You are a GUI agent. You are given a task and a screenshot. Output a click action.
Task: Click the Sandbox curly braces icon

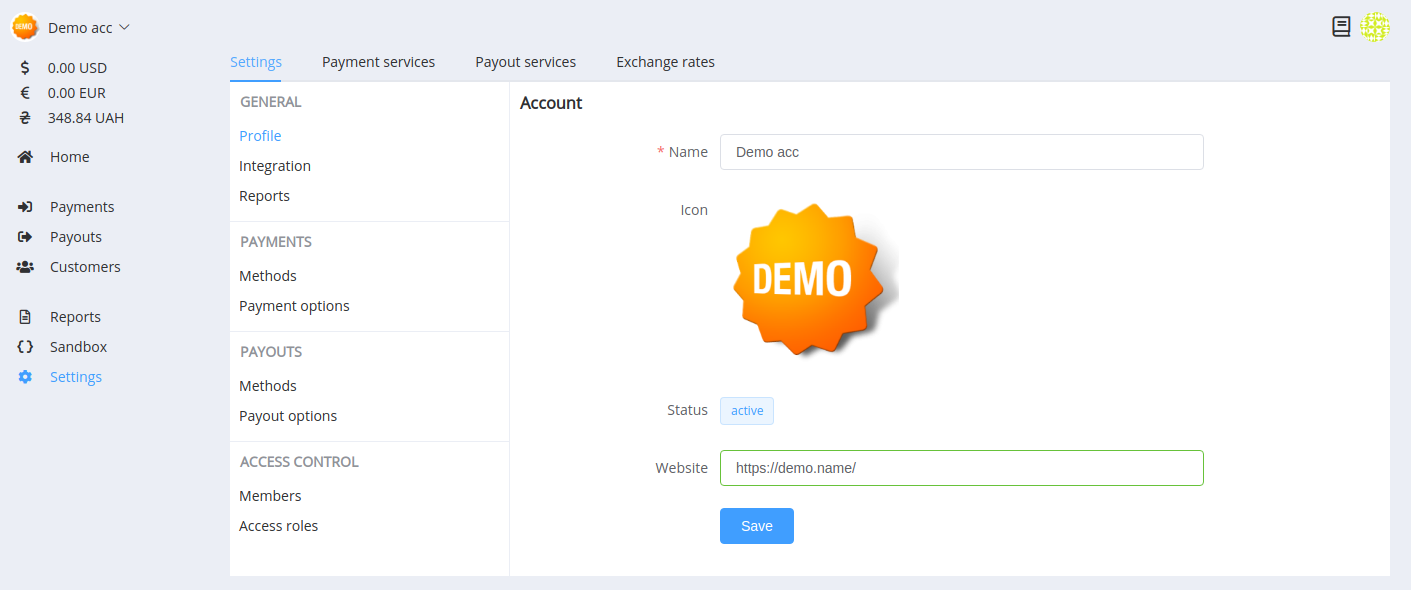tap(25, 347)
